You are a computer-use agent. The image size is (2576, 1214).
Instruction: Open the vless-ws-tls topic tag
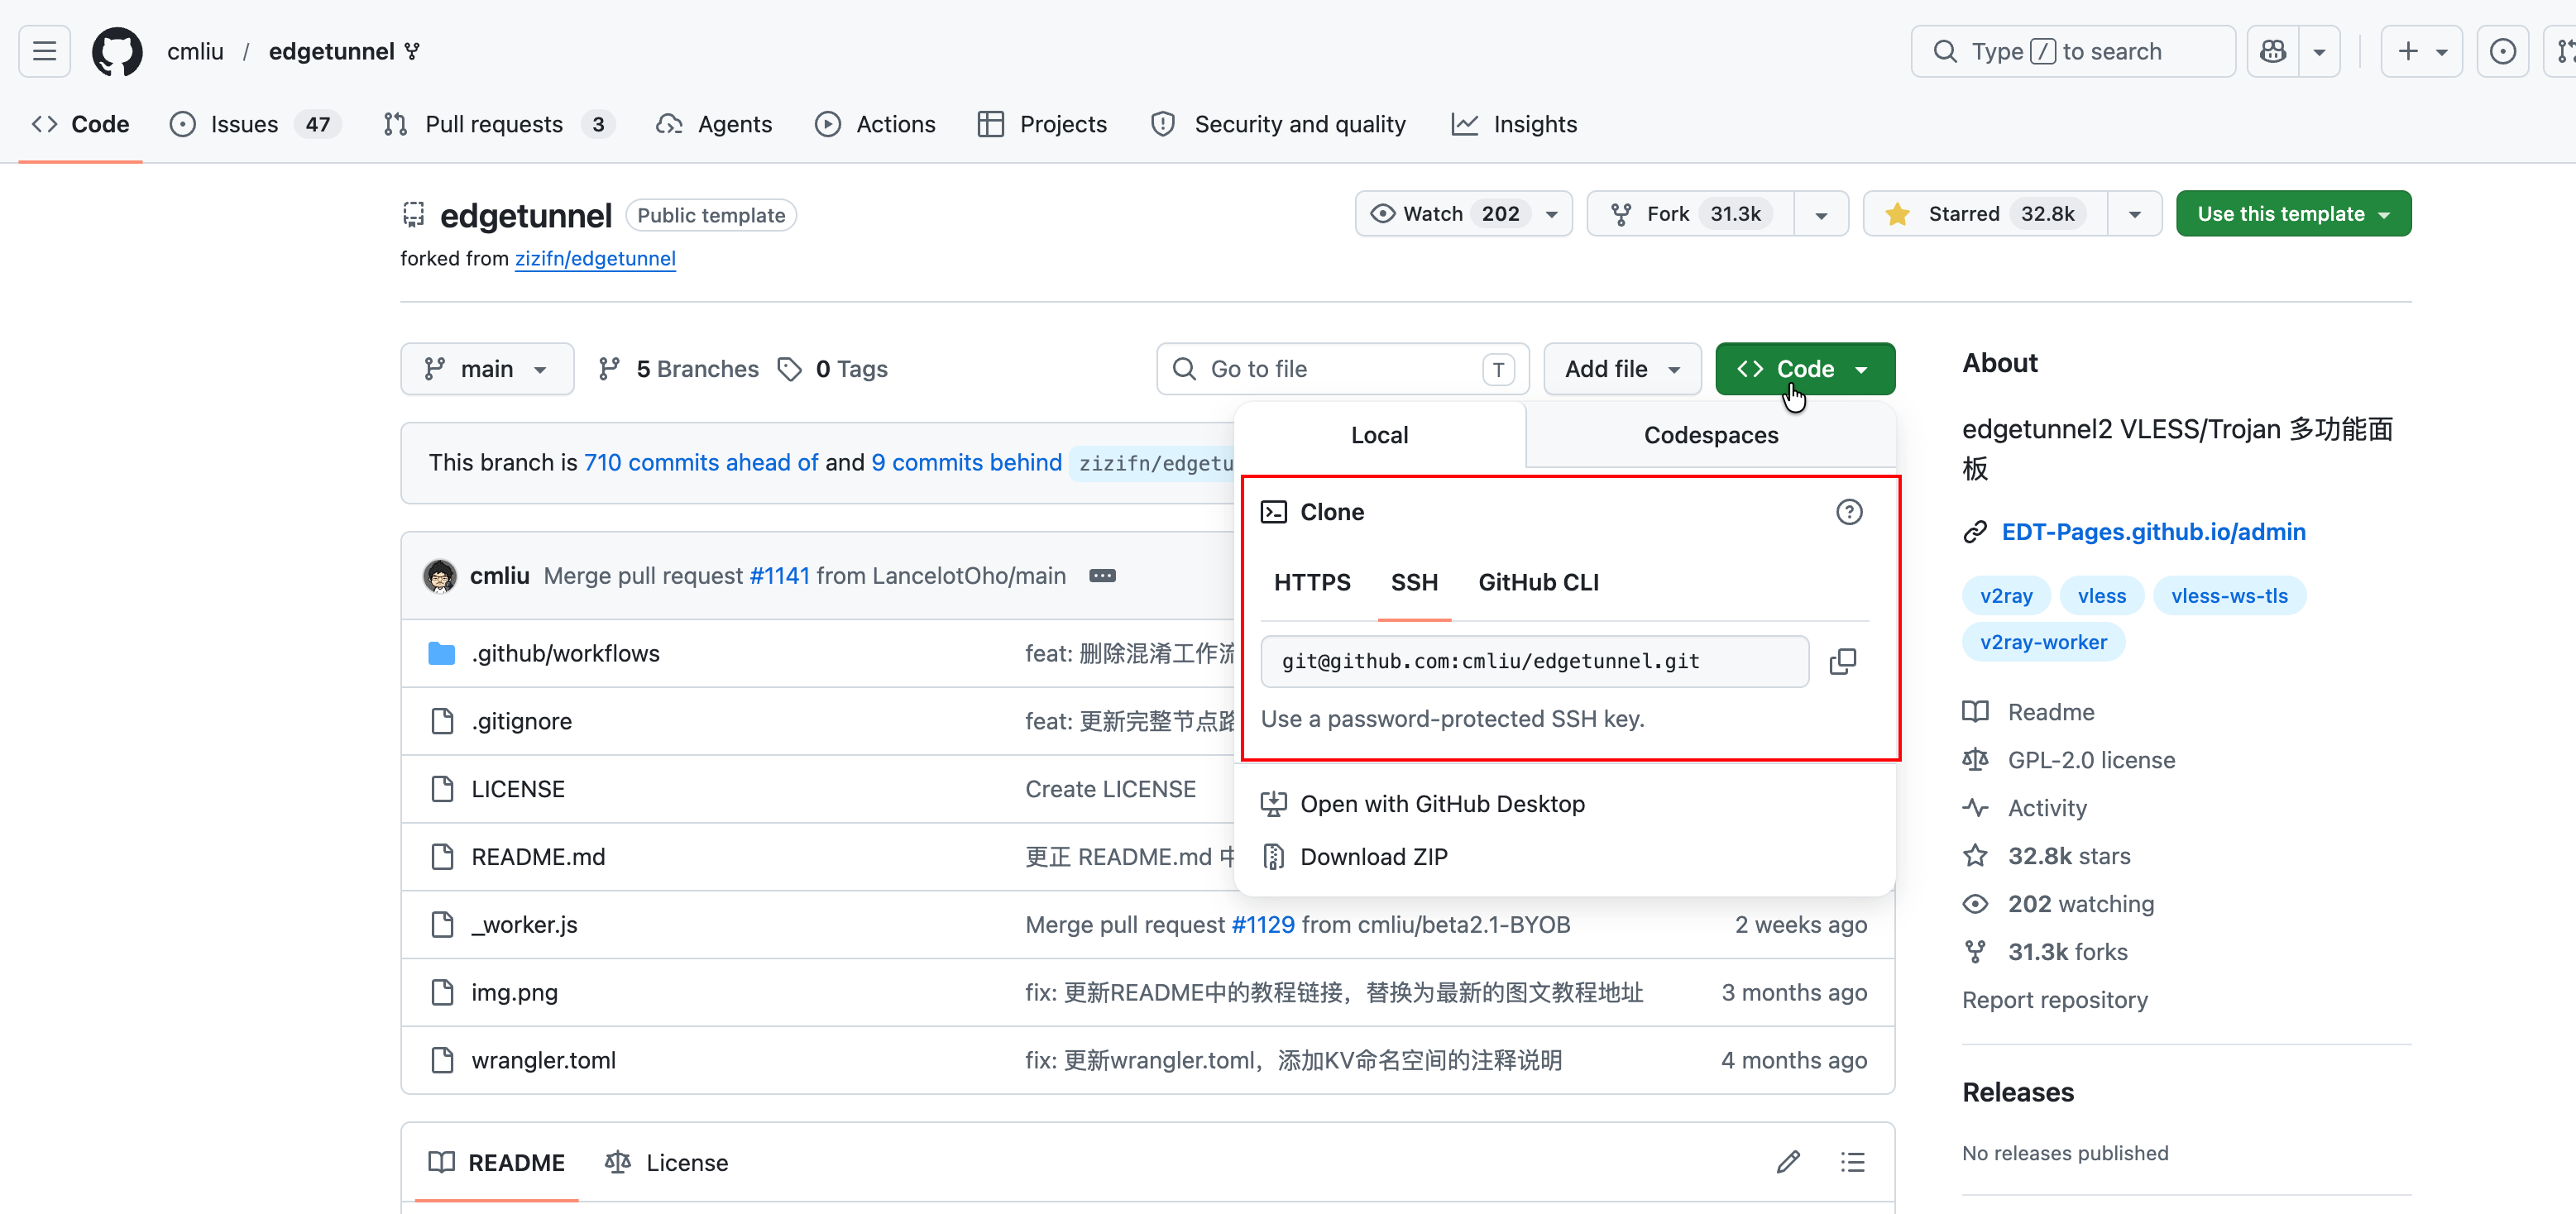2229,596
